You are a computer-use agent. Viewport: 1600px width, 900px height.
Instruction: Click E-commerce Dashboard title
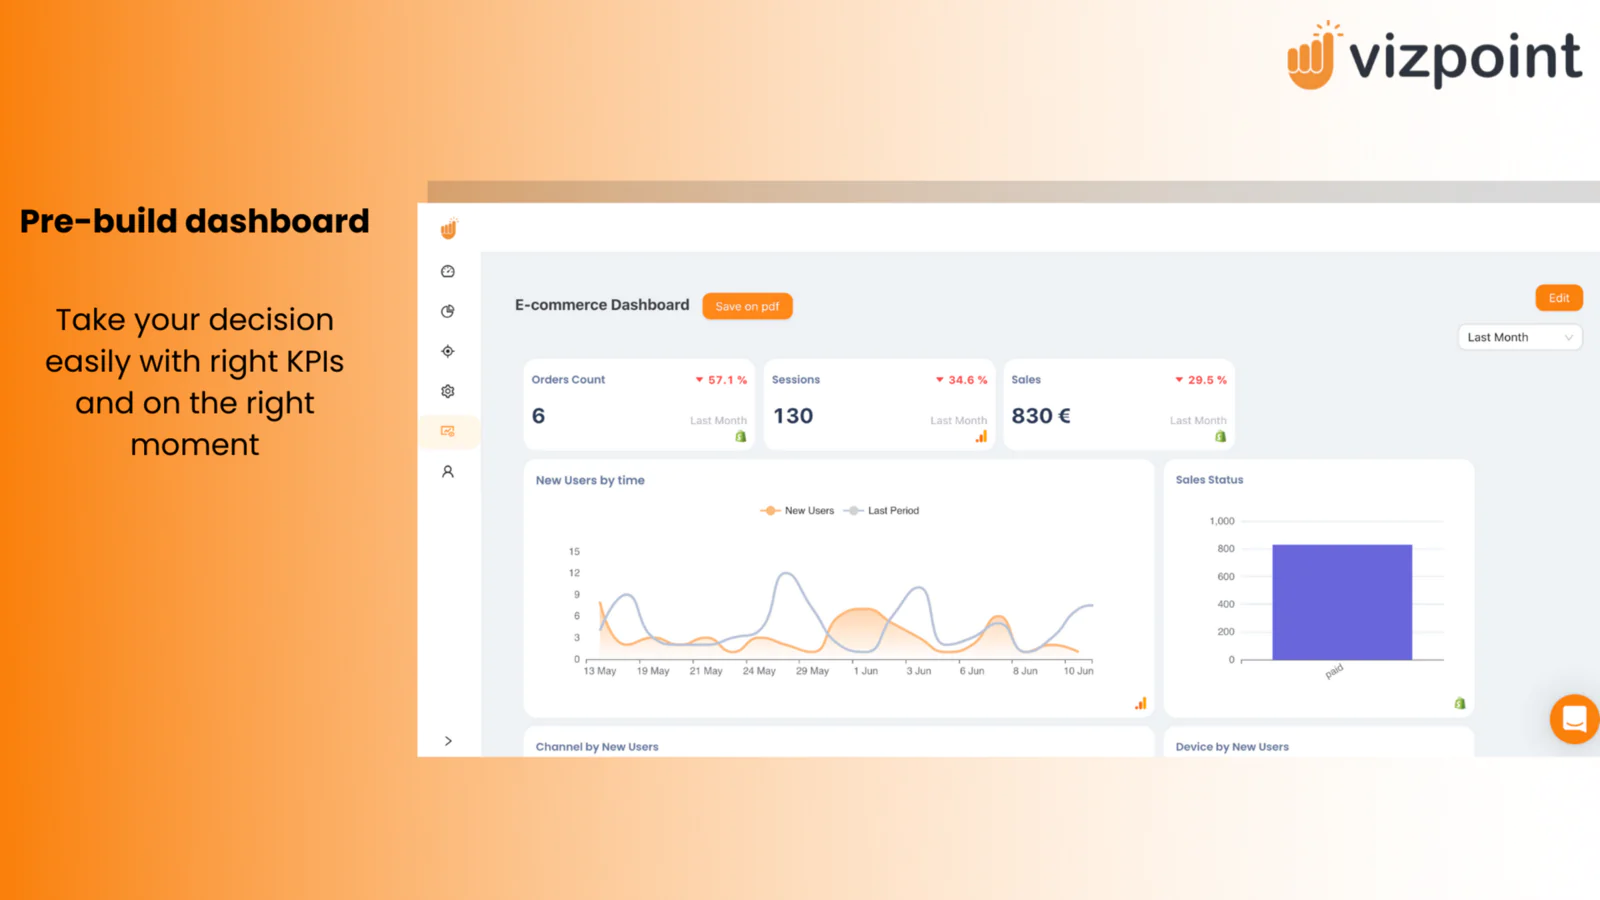602,305
